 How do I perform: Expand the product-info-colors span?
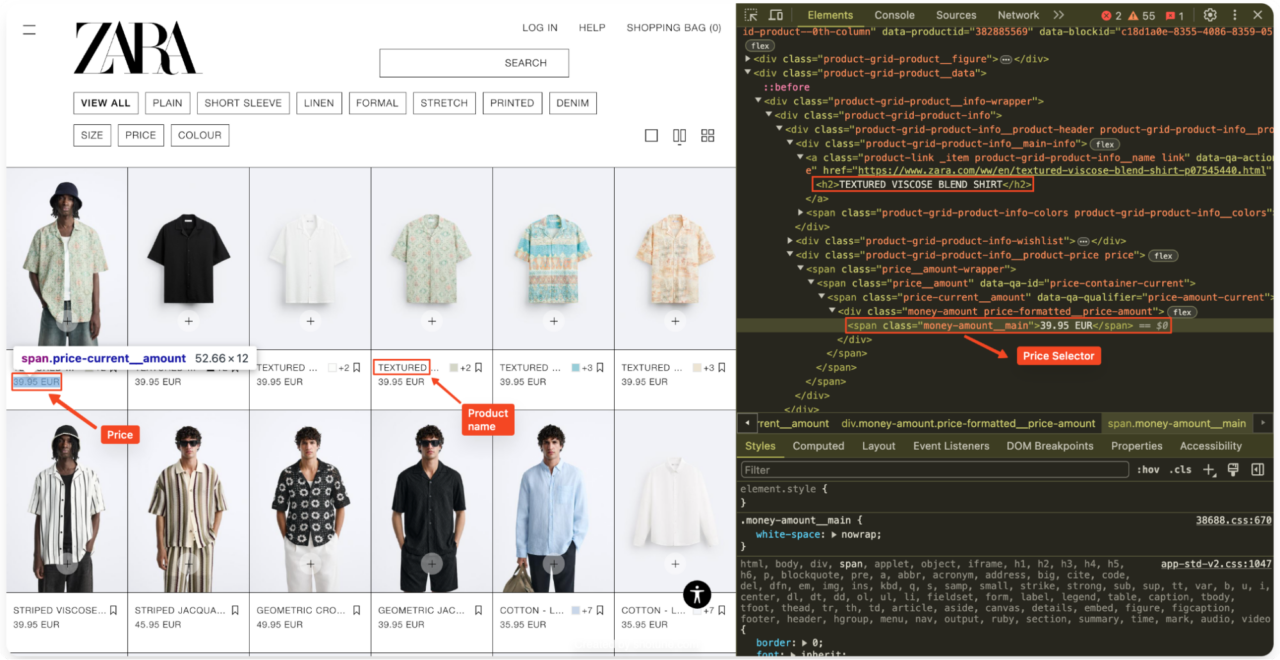pos(801,213)
